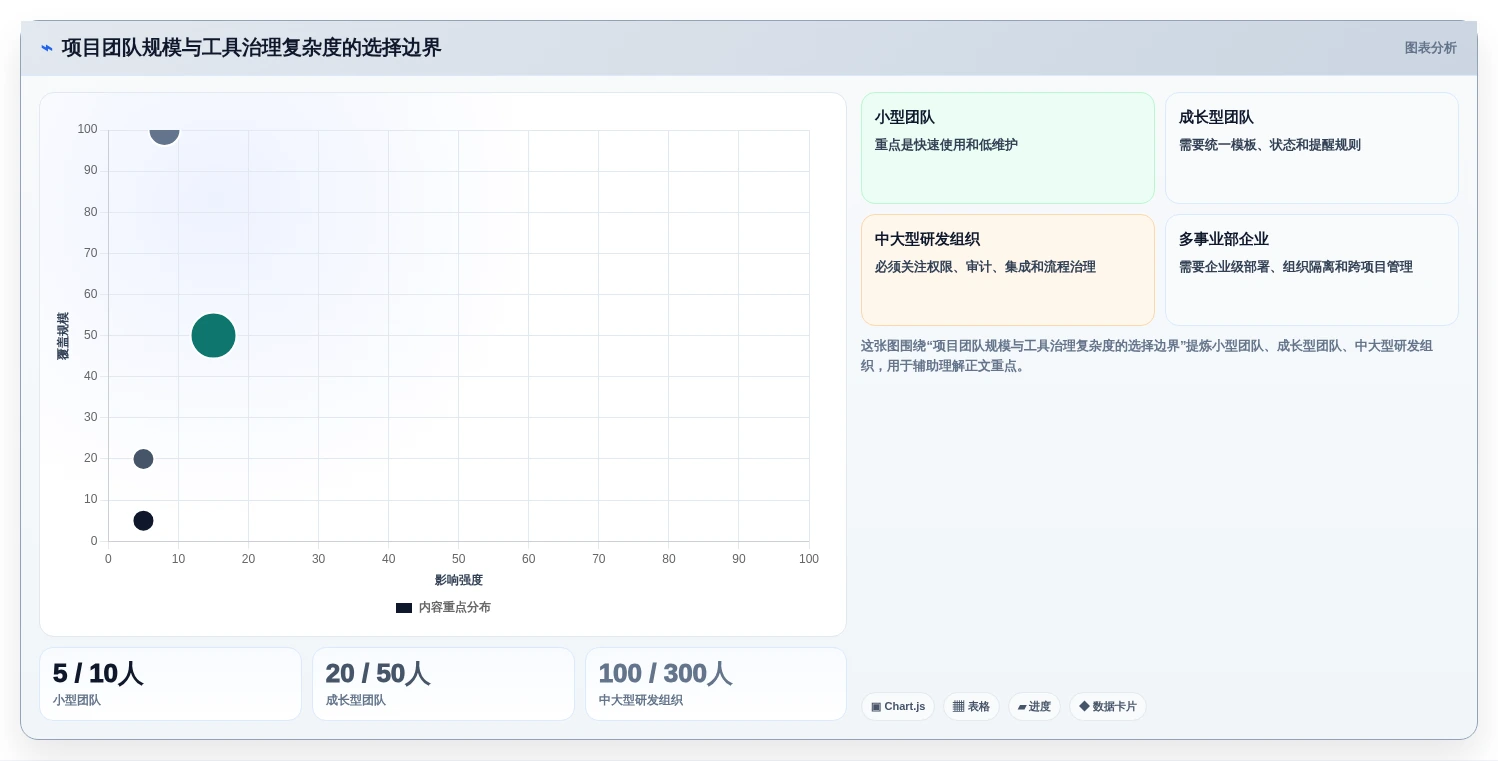Click the blue lightning icon beside the title
Screen dimensions: 1498x761
[47, 48]
